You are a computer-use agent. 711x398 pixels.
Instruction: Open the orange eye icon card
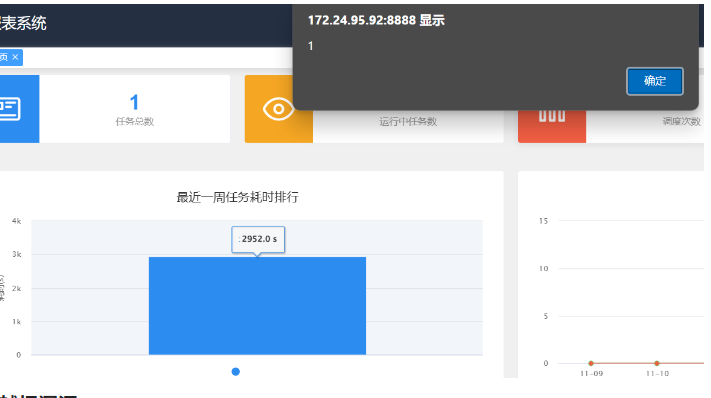coord(278,109)
